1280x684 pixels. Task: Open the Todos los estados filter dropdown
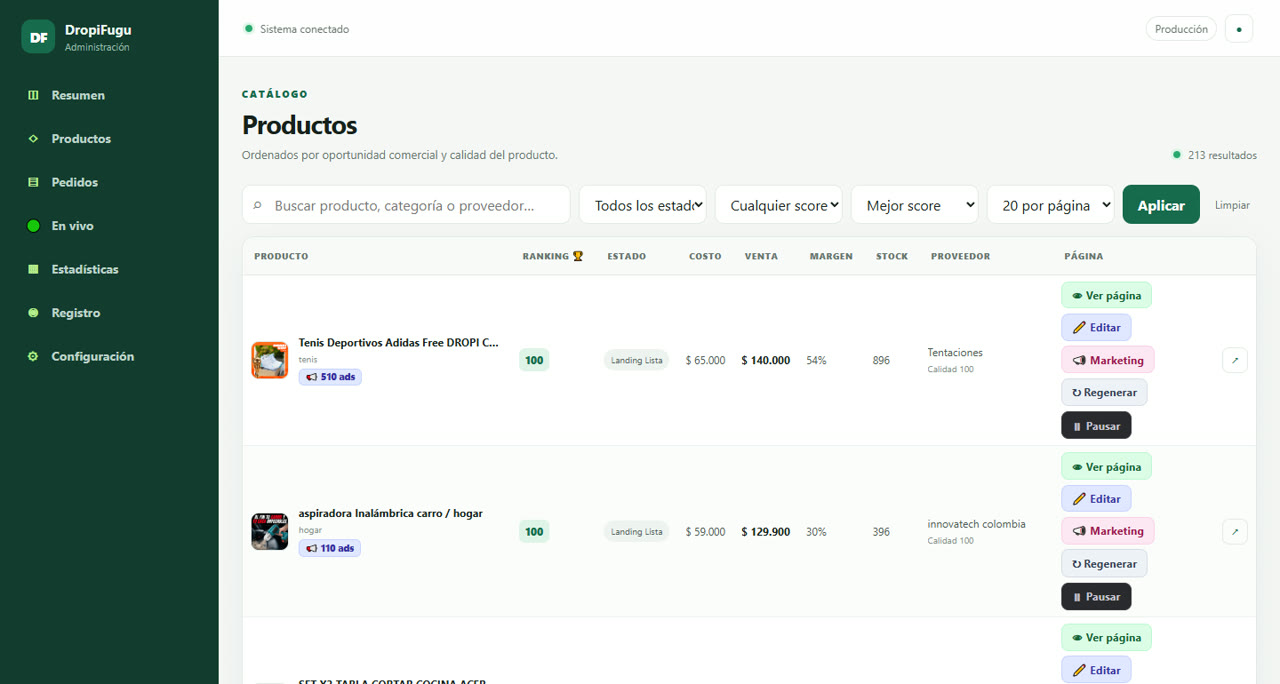point(643,205)
